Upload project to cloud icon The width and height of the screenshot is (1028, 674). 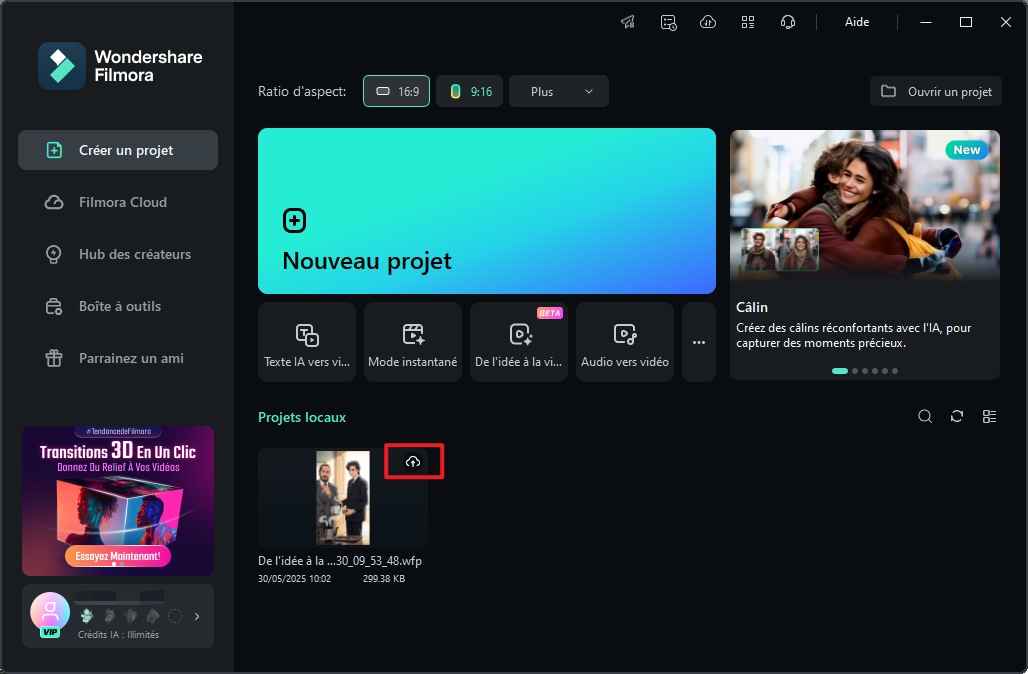(x=413, y=462)
